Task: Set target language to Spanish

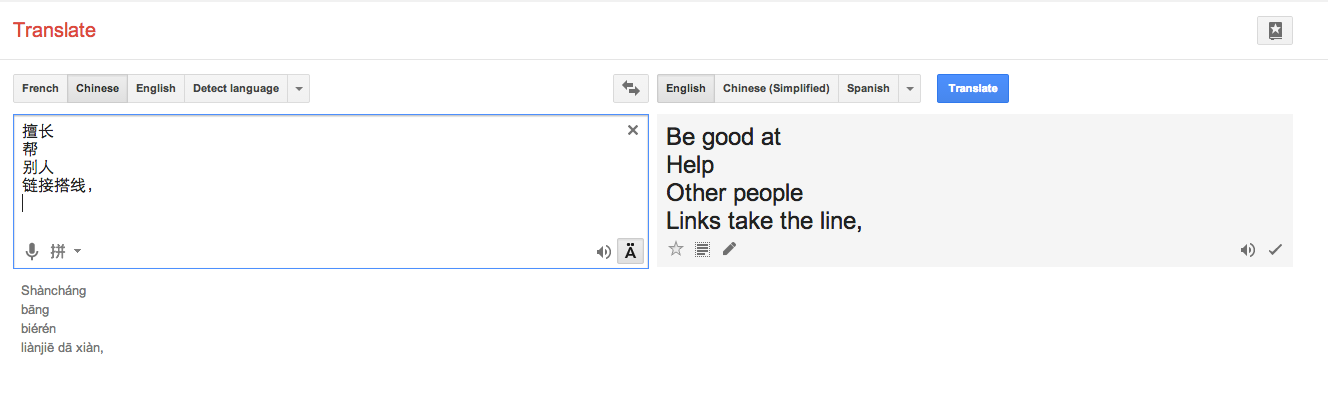Action: coord(868,88)
